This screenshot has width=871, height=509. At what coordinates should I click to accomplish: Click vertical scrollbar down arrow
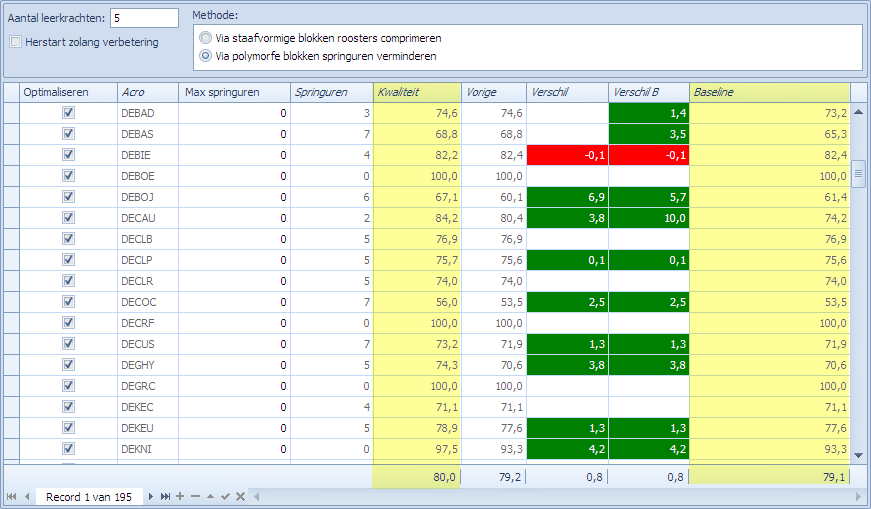[x=858, y=456]
